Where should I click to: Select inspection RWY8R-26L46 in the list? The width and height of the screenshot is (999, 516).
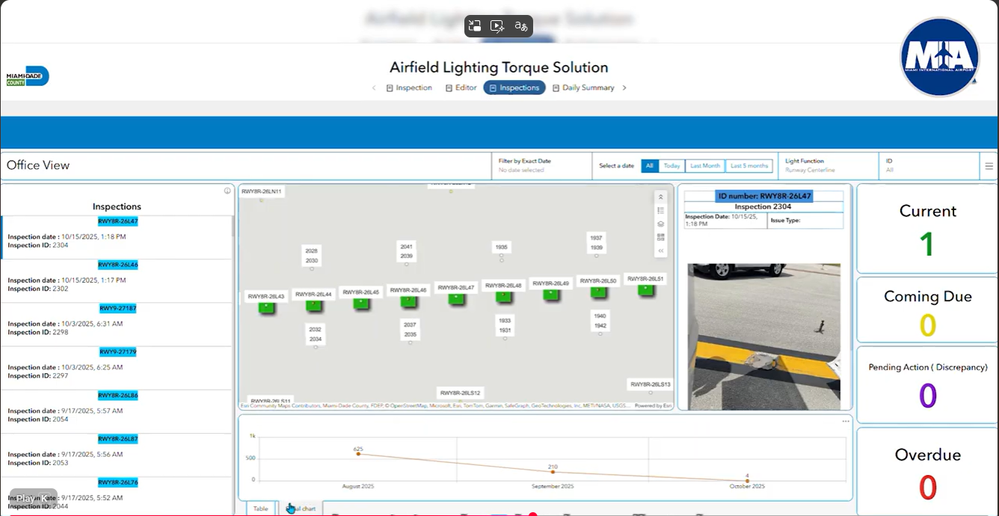point(117,281)
